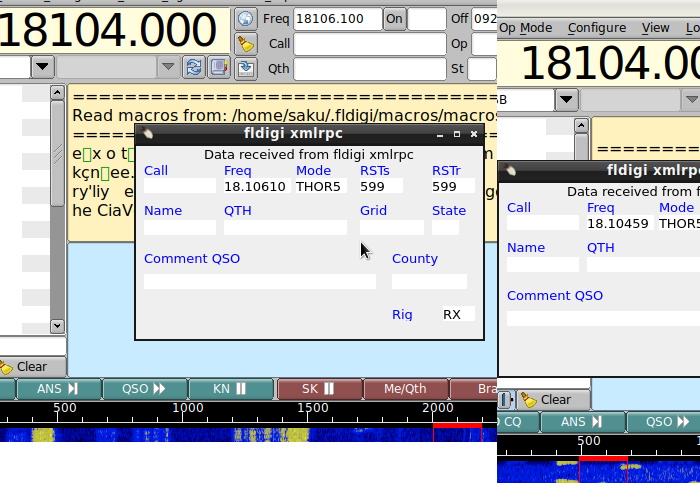Viewport: 700px width, 500px height.
Task: Click the State field in xmlrpc dialog
Action: 445,227
